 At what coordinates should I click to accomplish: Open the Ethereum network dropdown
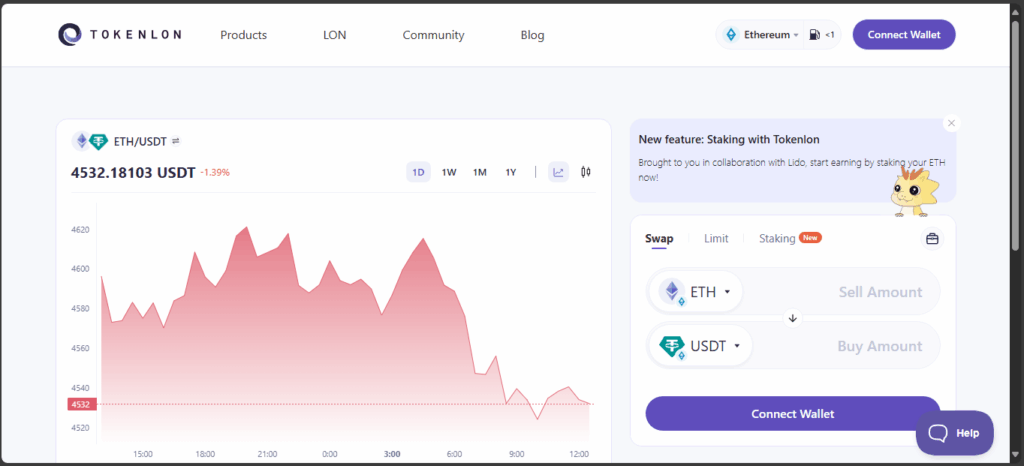(762, 35)
